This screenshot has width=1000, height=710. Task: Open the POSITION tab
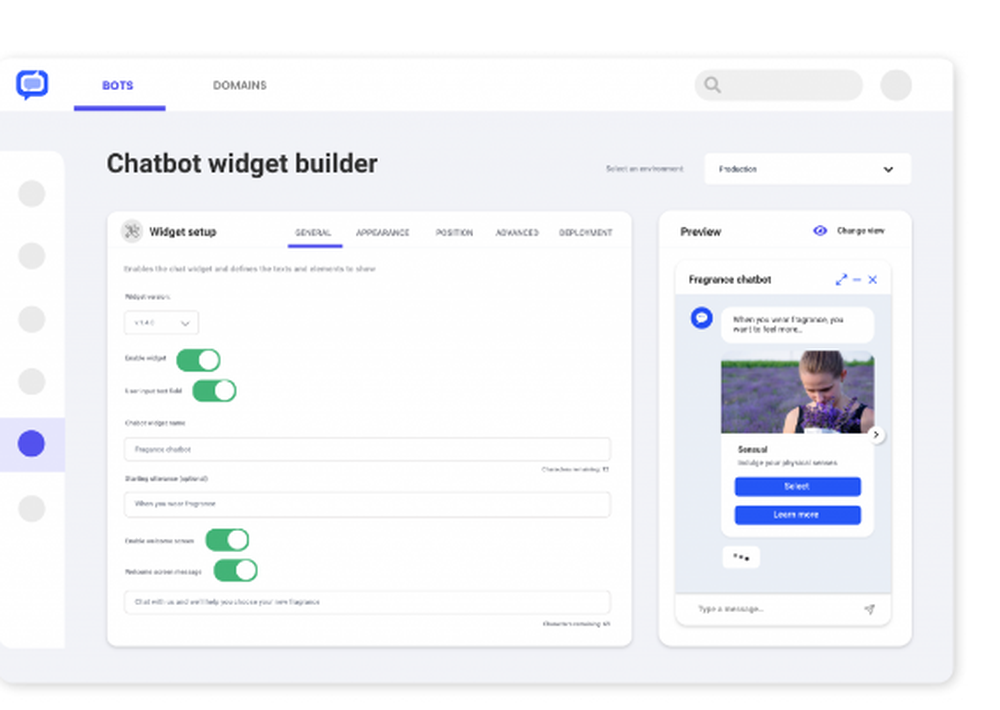pyautogui.click(x=454, y=233)
